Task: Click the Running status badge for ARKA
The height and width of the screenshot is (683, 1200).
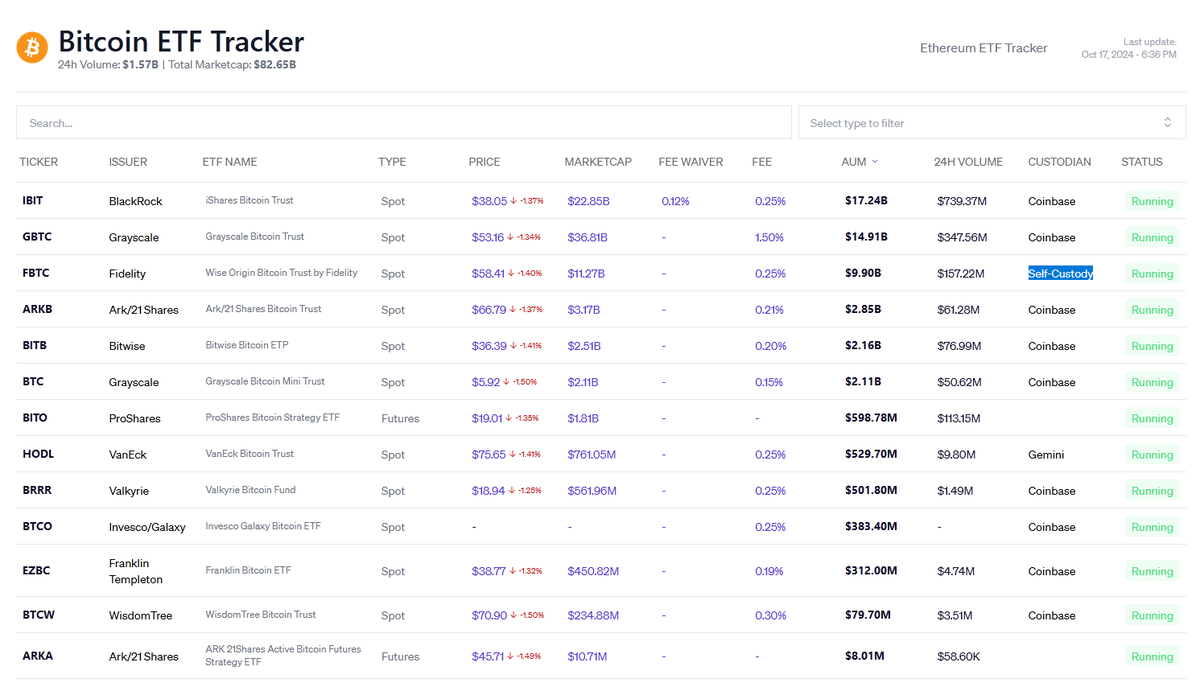Action: click(1152, 657)
